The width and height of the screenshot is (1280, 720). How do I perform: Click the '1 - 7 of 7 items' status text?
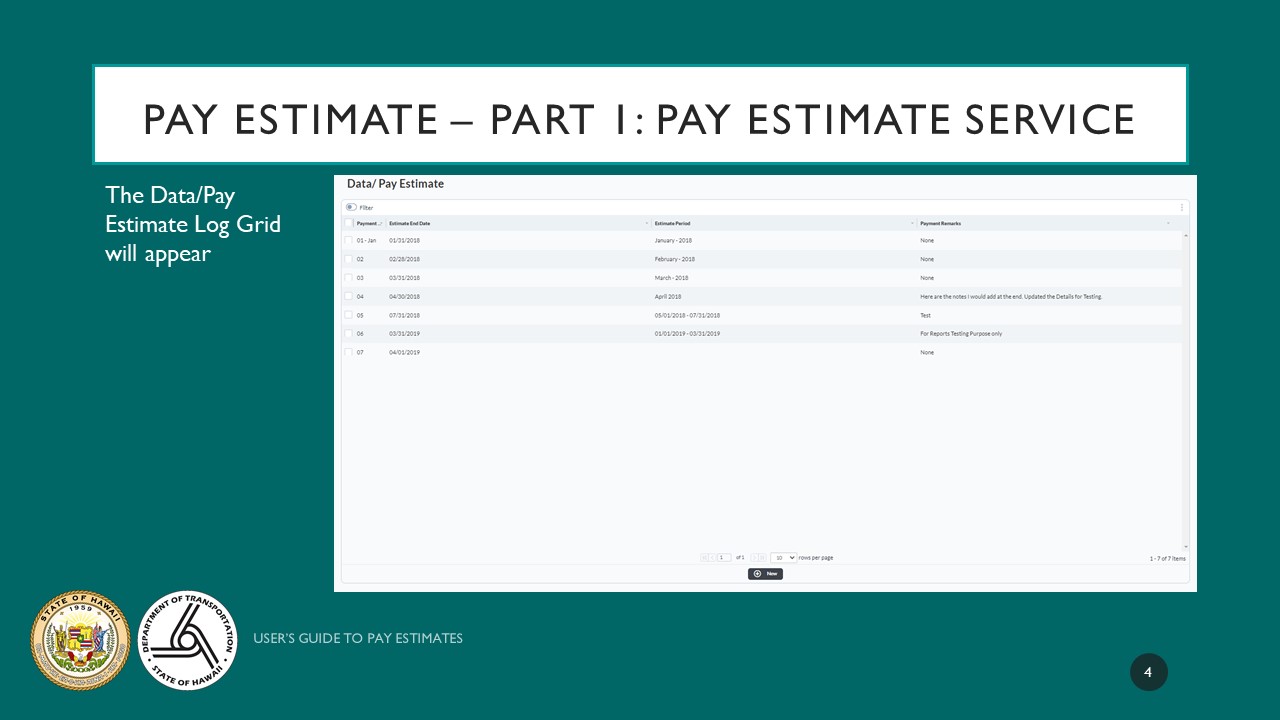1167,558
